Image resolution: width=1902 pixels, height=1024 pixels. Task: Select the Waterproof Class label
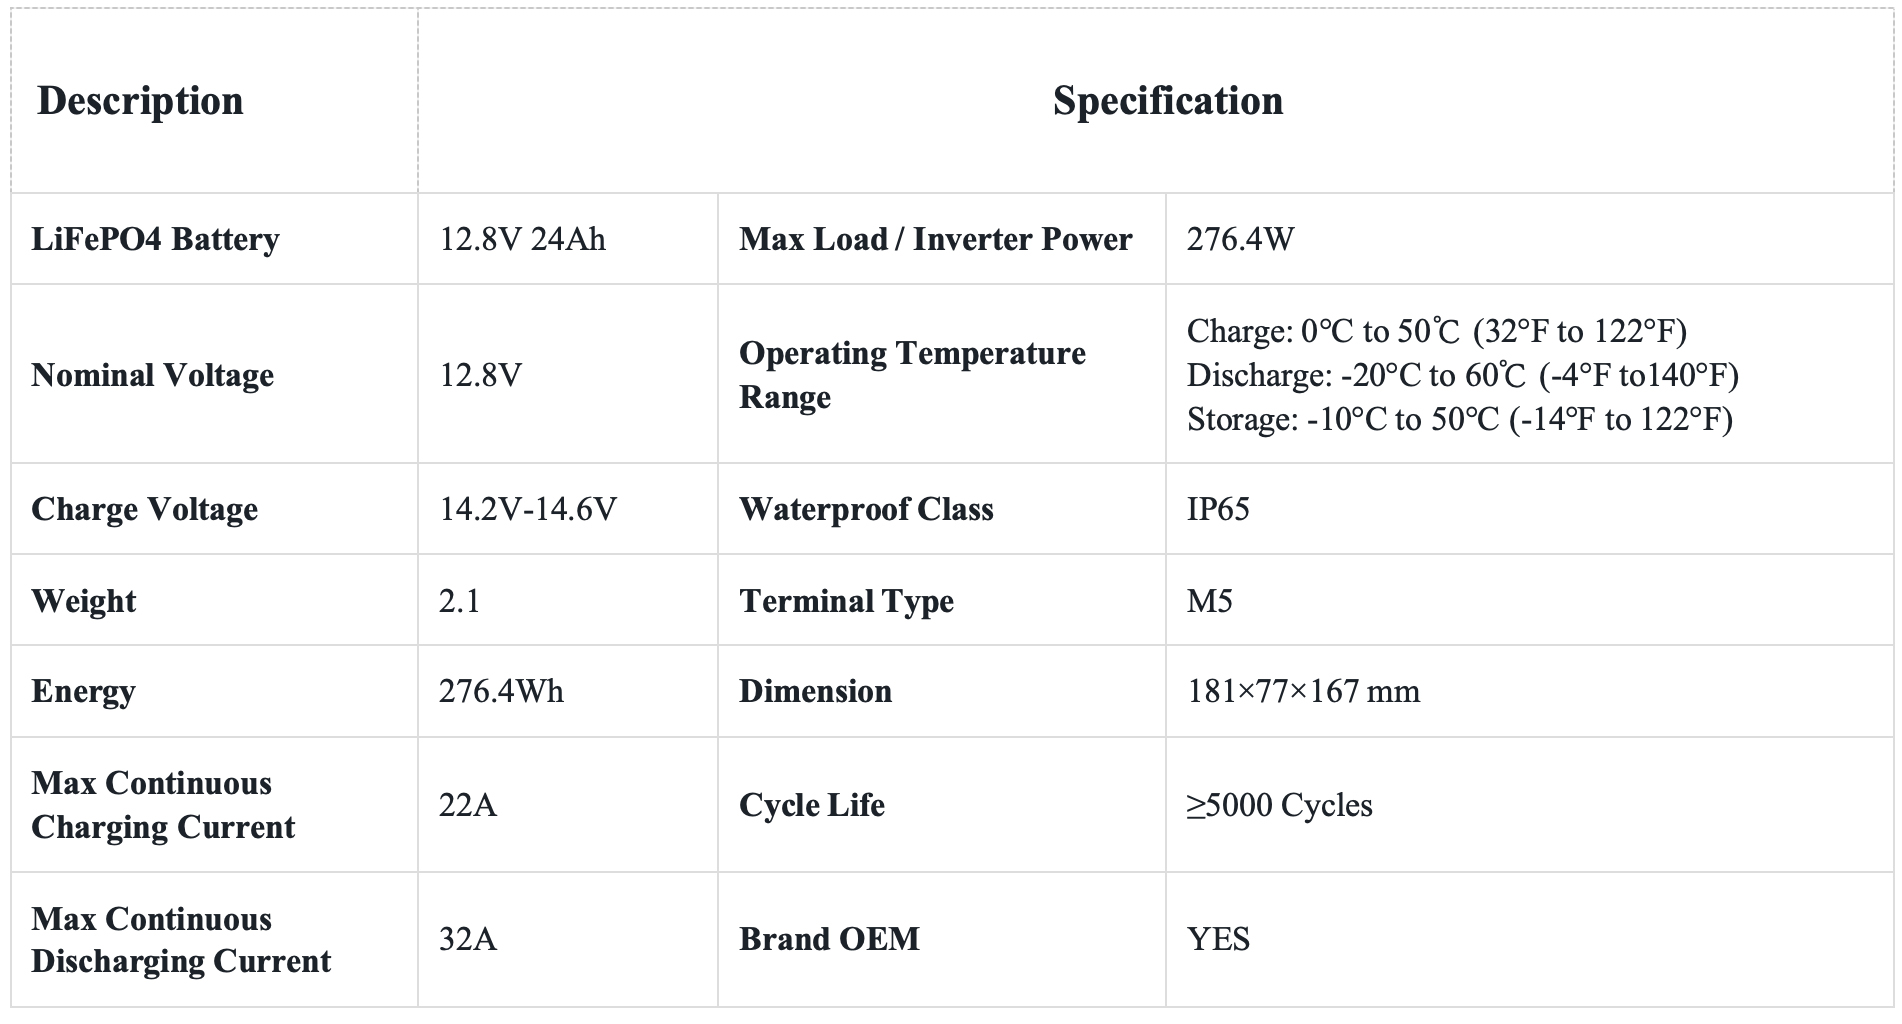coord(866,509)
